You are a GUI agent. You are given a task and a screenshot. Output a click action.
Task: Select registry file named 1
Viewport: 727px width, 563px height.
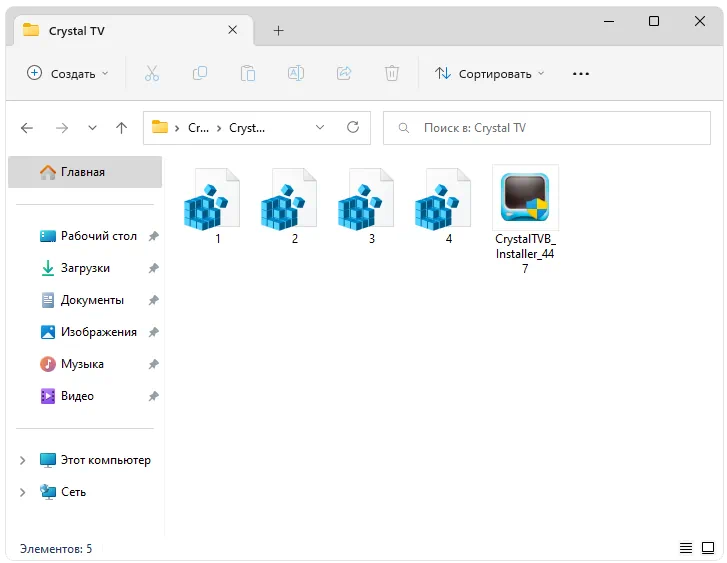pyautogui.click(x=212, y=206)
